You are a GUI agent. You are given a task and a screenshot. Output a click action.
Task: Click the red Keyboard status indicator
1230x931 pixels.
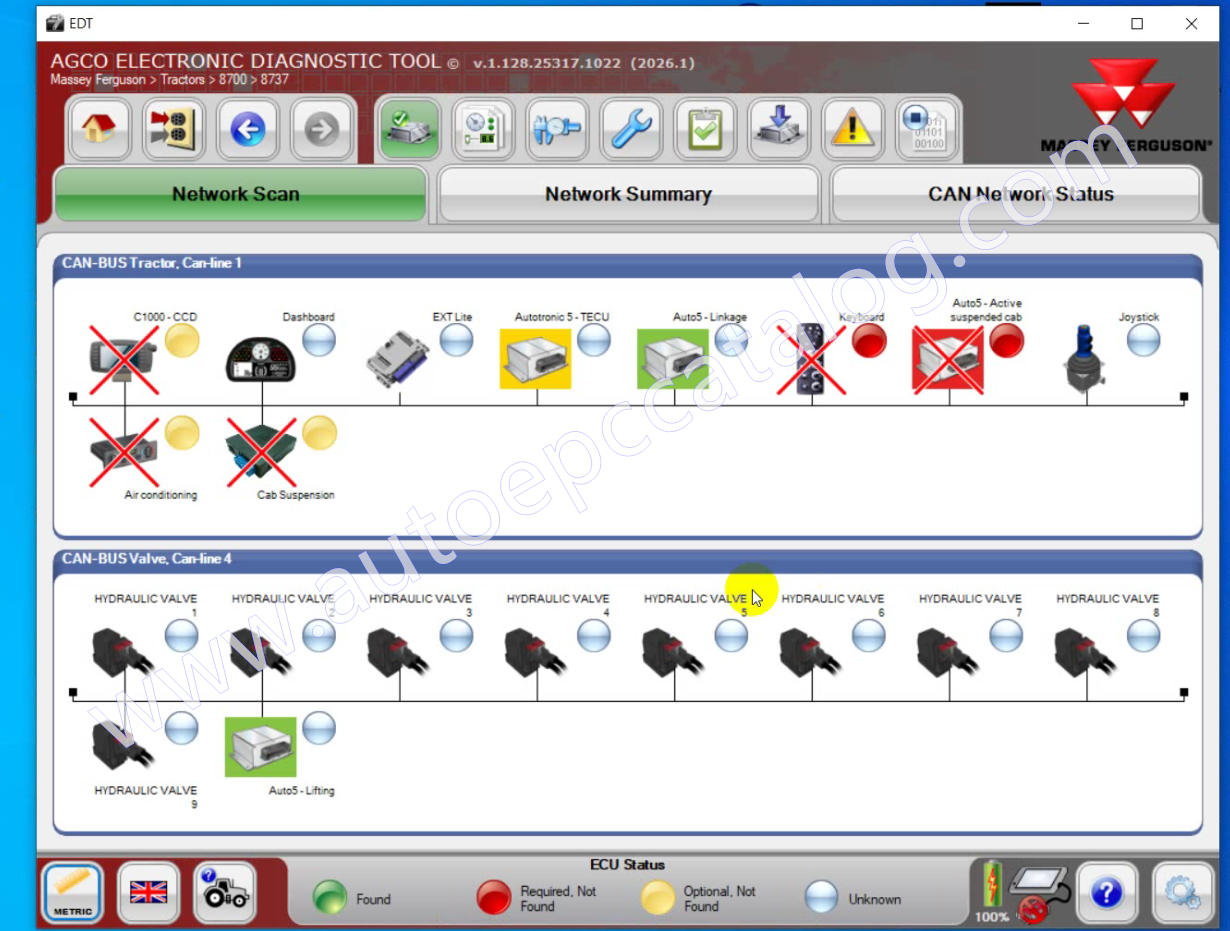[869, 341]
